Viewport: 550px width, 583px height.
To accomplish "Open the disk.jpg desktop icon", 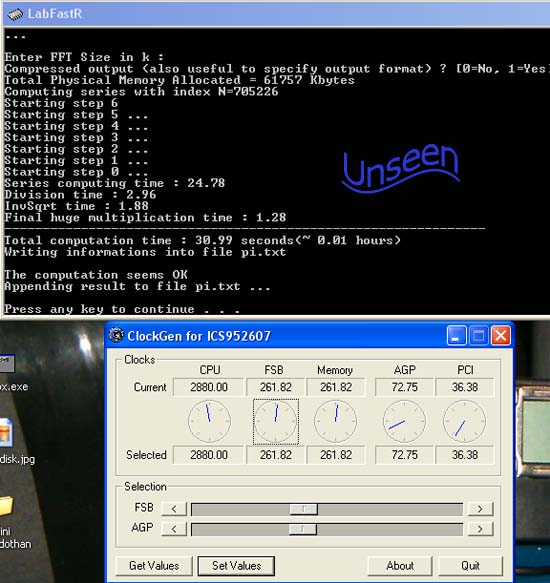I will (6, 433).
